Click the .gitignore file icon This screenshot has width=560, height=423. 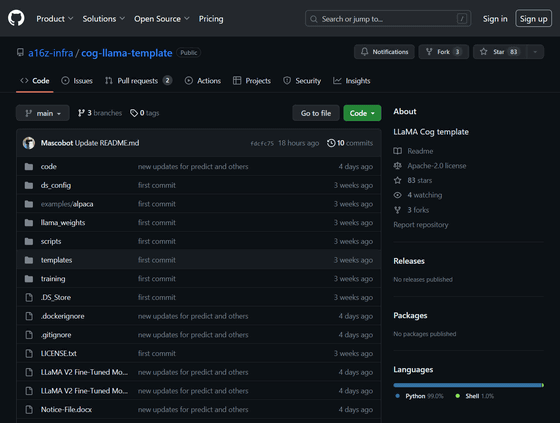pyautogui.click(x=29, y=335)
